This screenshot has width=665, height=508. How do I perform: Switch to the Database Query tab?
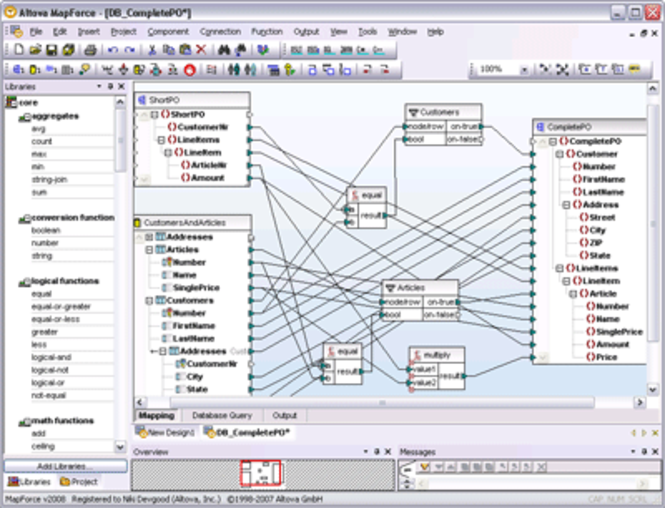click(222, 416)
